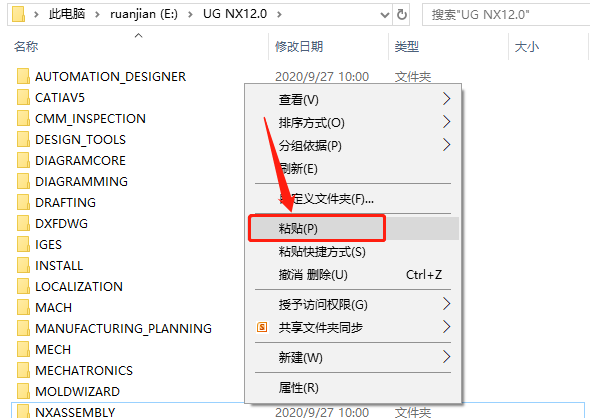Click the DXFDWG folder name
This screenshot has height=418, width=590.
point(61,223)
